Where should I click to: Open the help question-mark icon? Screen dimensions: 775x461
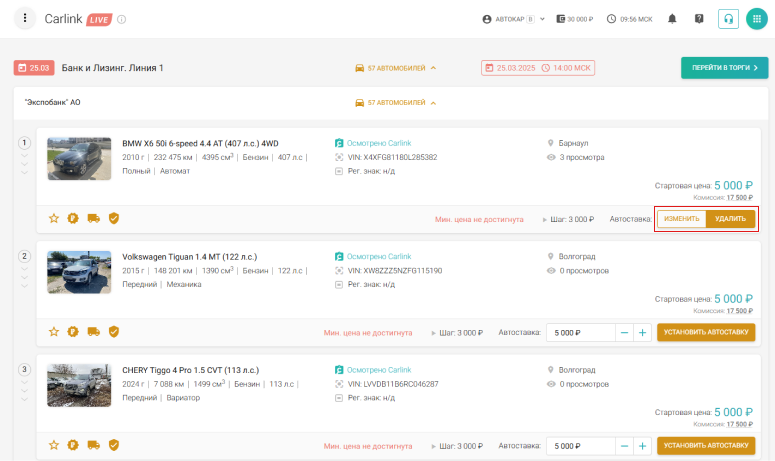tap(699, 19)
